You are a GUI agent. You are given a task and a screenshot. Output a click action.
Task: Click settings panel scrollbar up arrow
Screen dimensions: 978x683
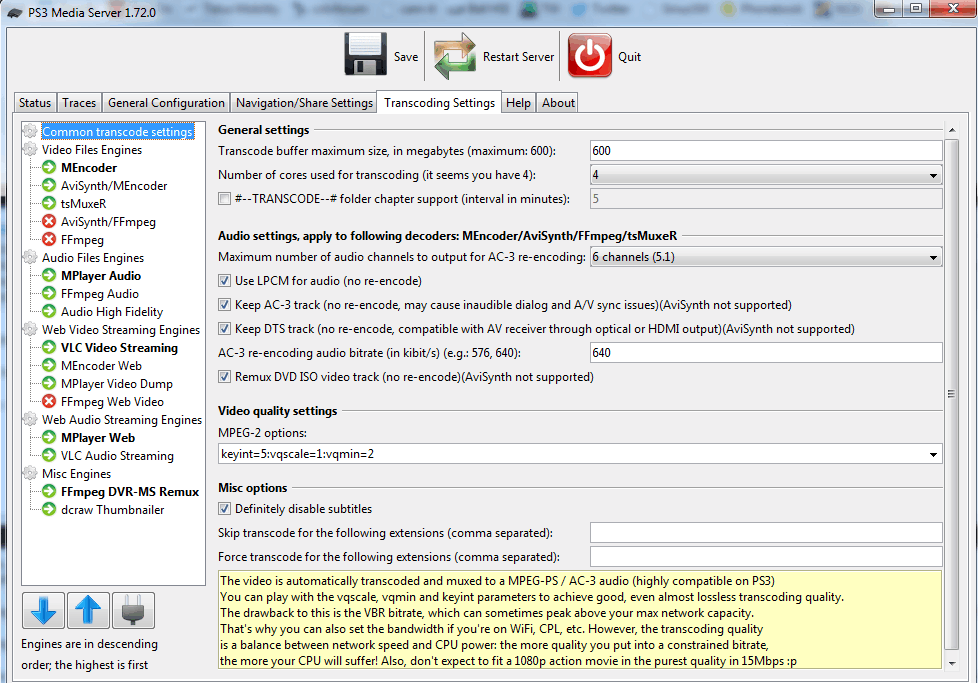(952, 130)
